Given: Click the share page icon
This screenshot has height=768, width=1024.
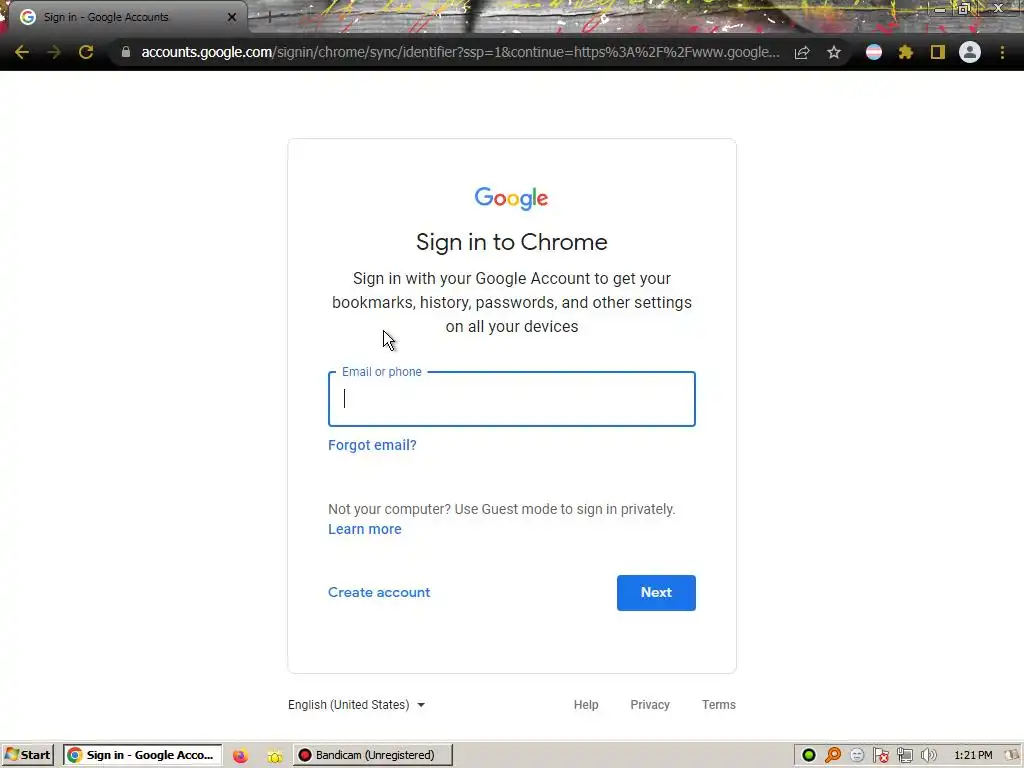Looking at the screenshot, I should pos(802,52).
